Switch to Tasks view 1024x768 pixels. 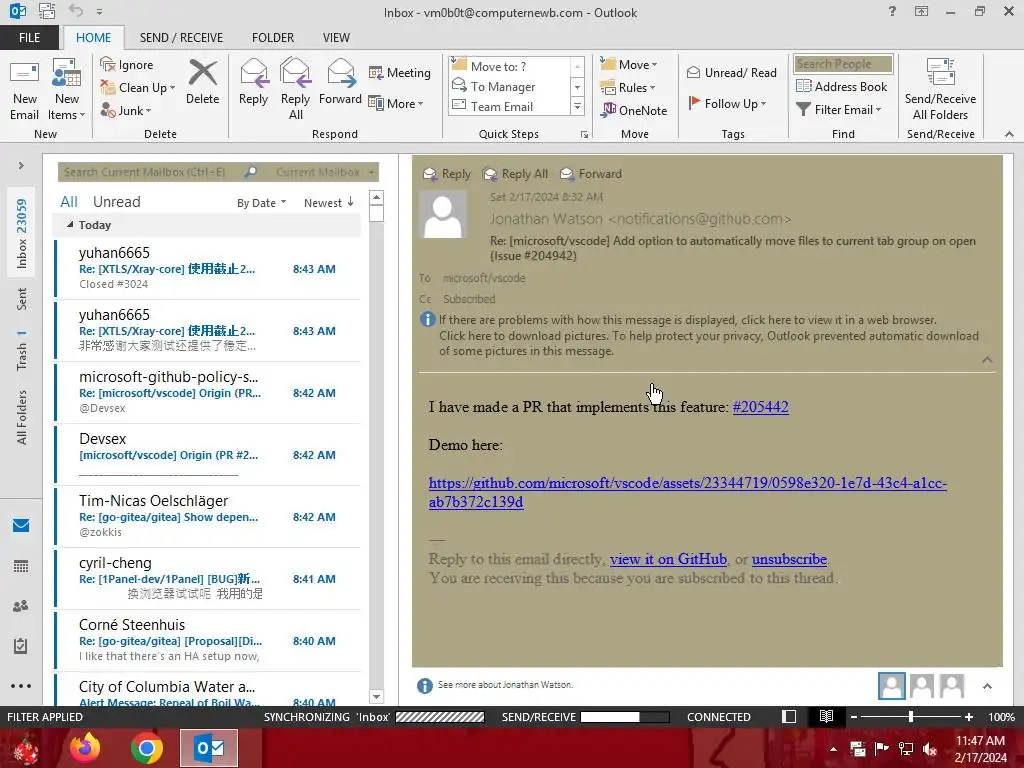point(21,647)
